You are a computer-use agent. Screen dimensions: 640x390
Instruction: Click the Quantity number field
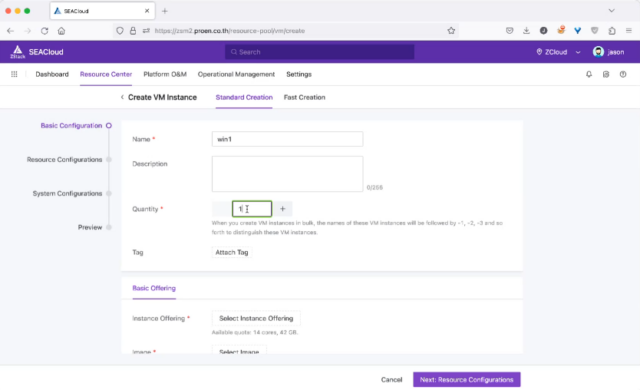point(252,209)
